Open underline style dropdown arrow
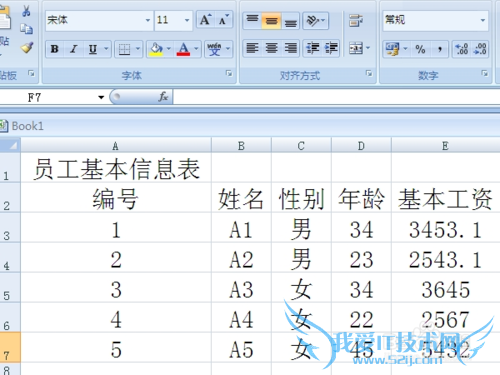The height and width of the screenshot is (375, 500). click(x=106, y=49)
